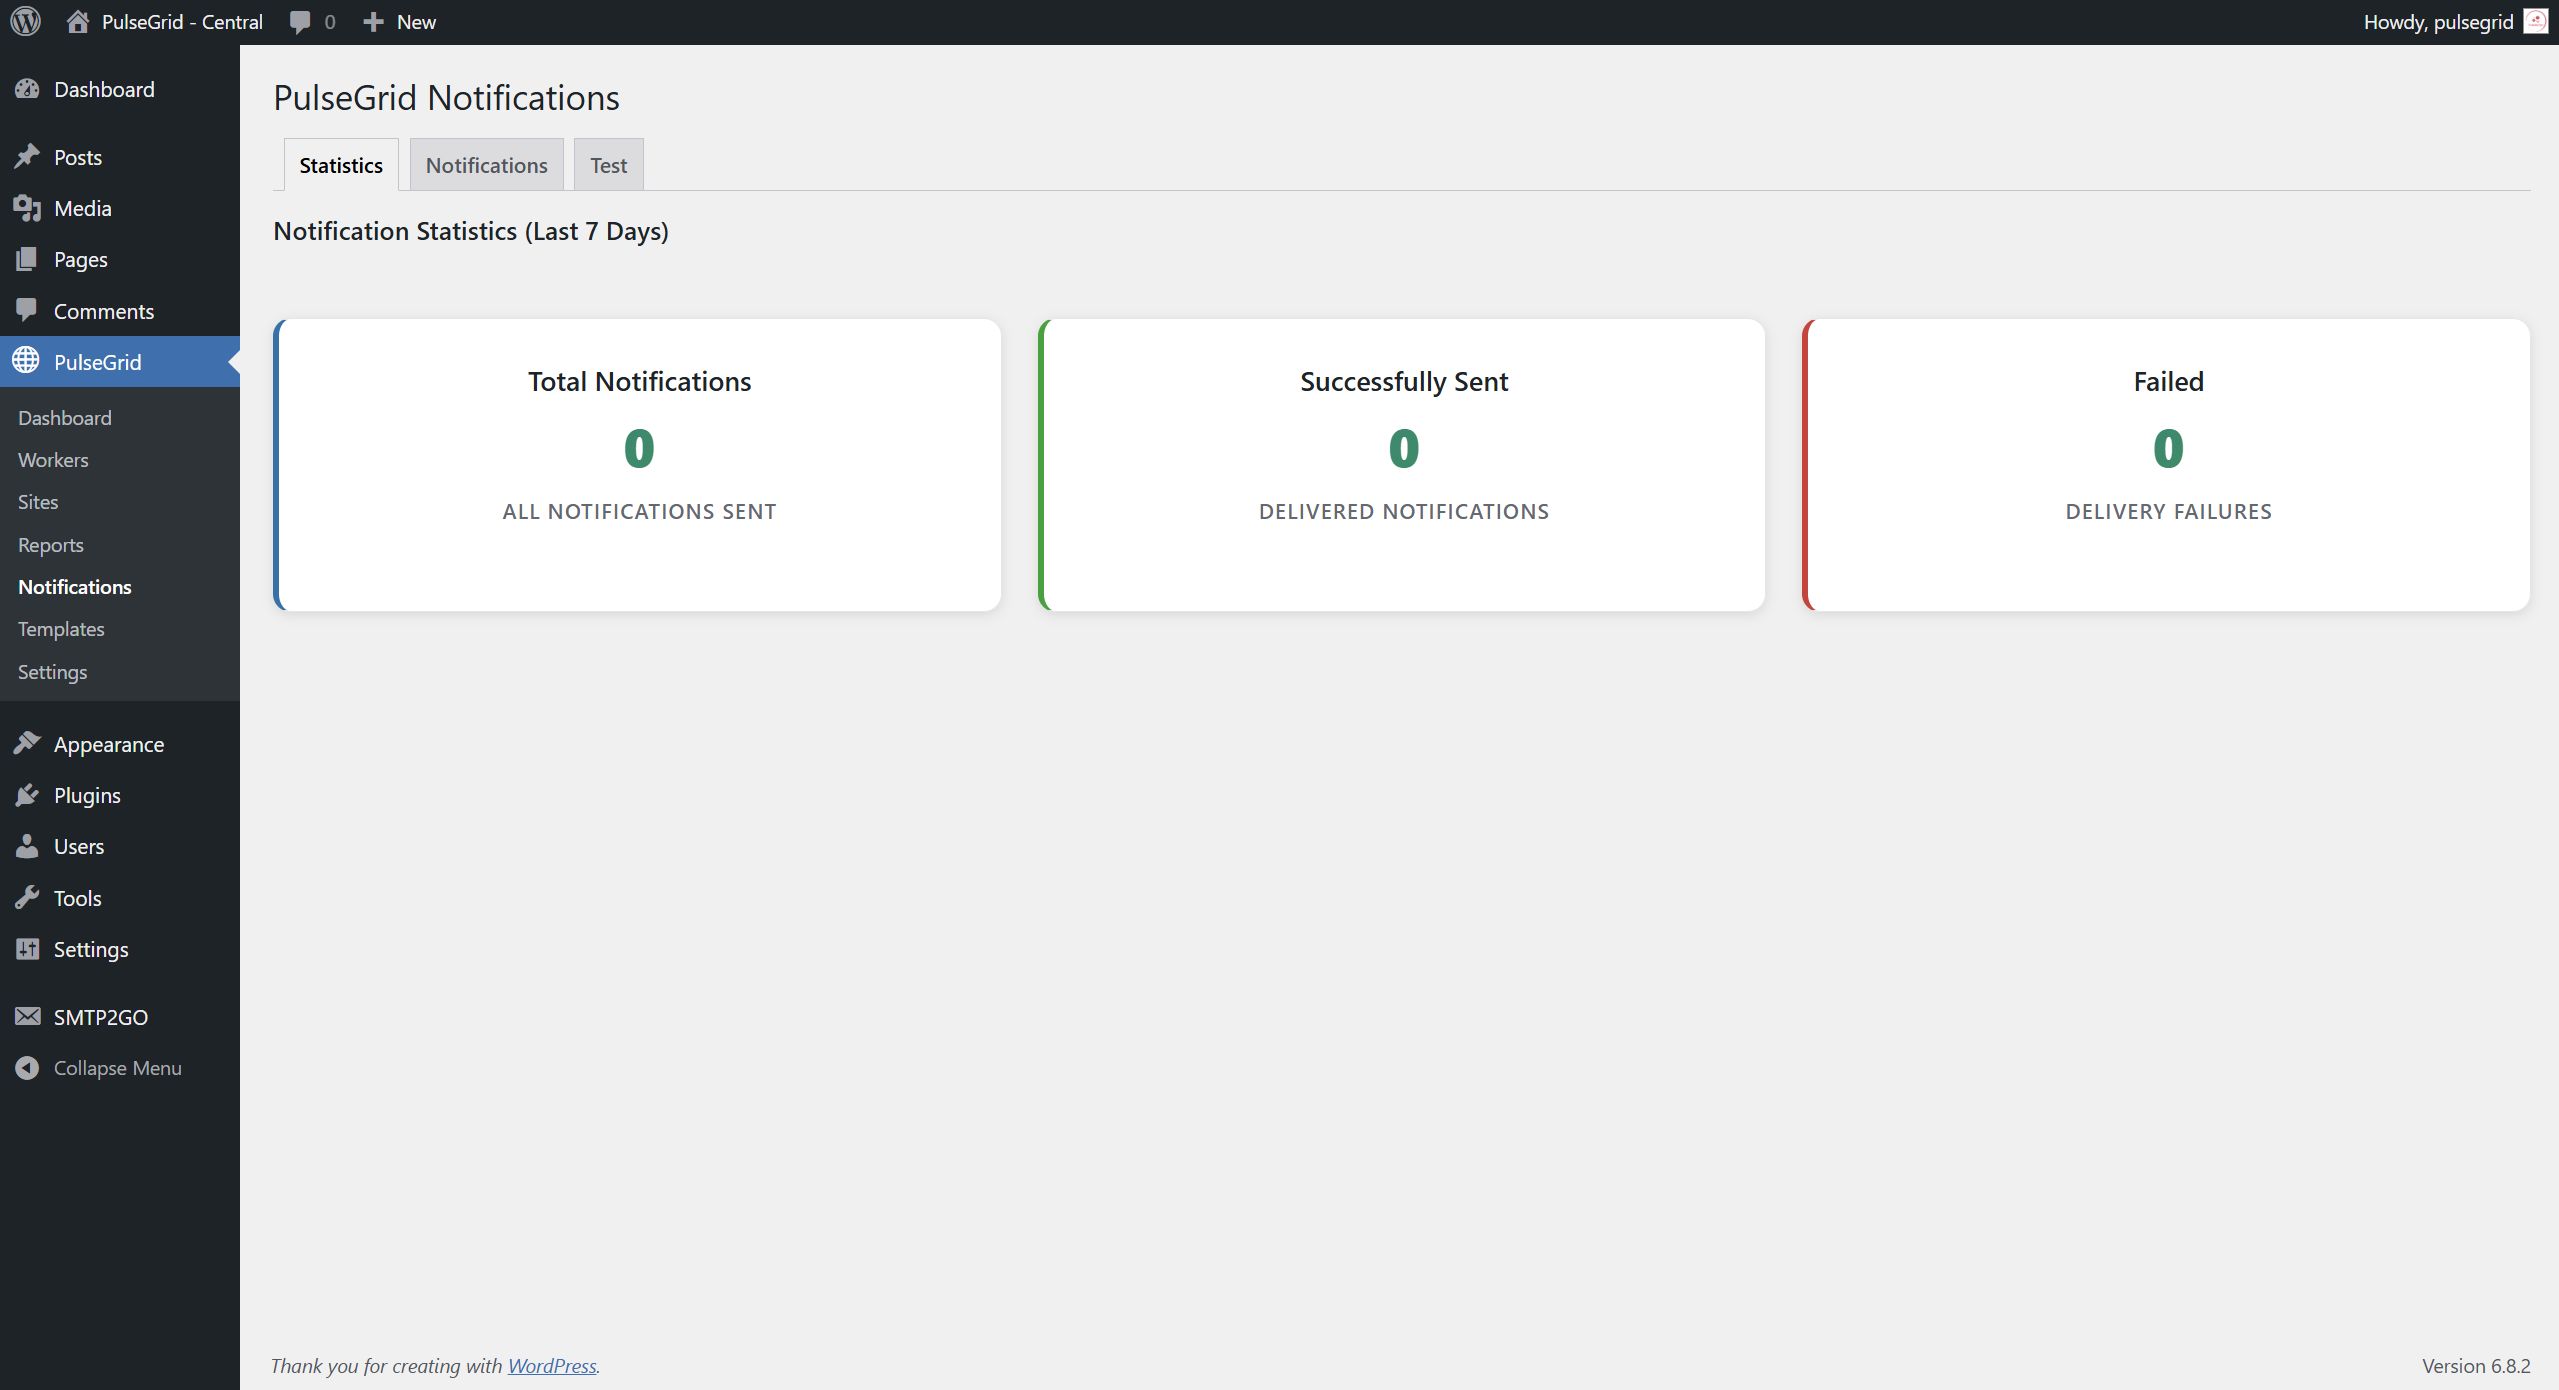
Task: Click the SMTP2GO envelope icon
Action: 27,1017
